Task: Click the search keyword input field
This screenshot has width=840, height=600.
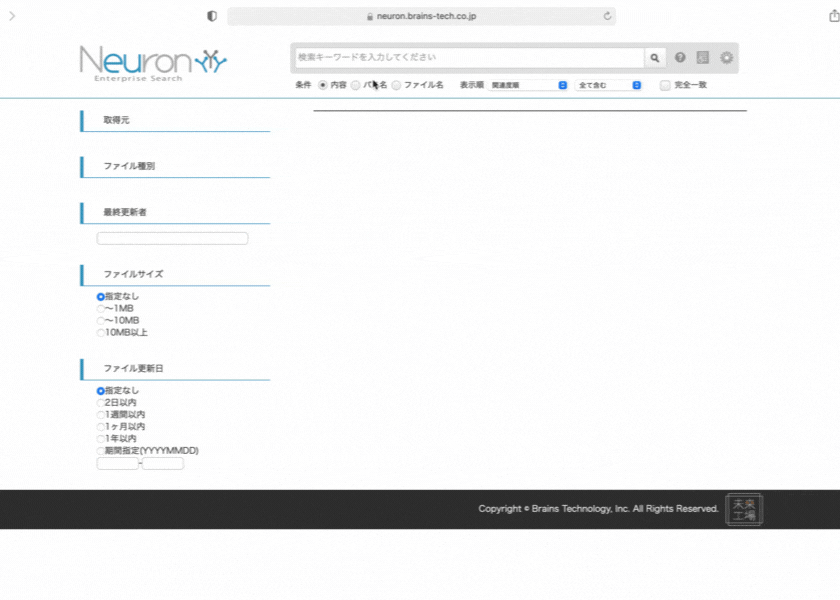Action: pyautogui.click(x=469, y=57)
